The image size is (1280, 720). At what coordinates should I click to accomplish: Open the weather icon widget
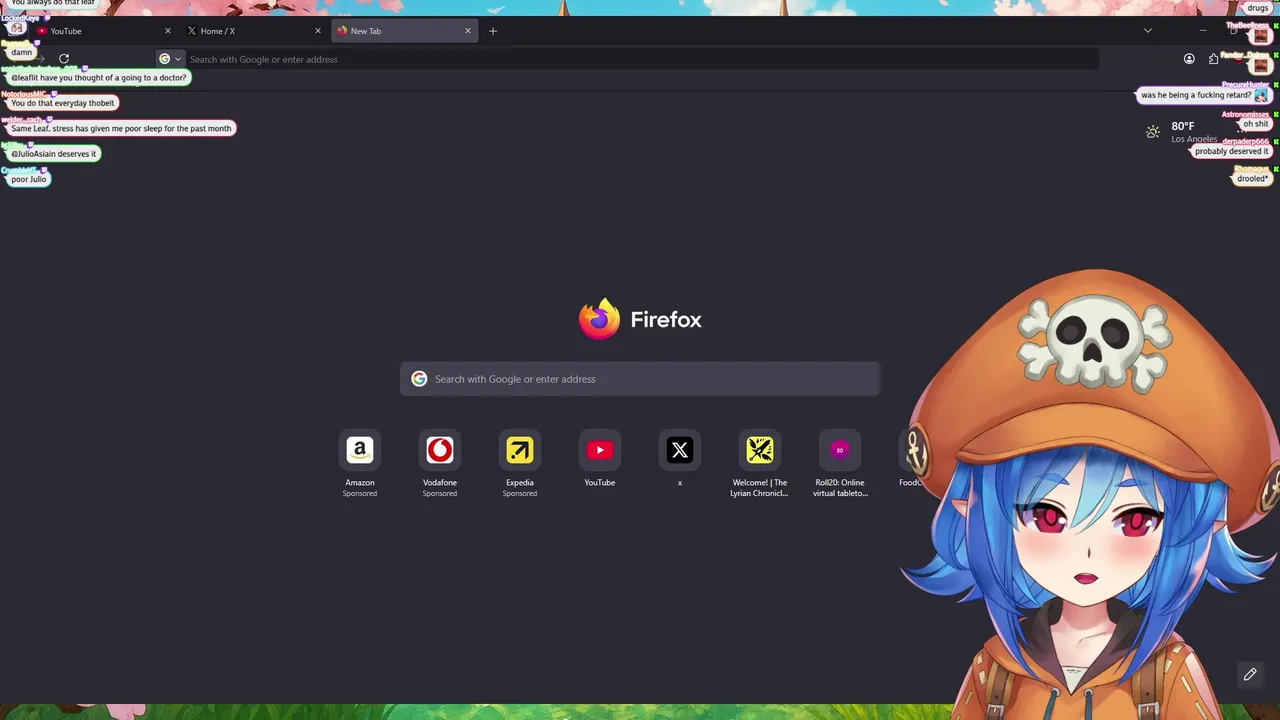click(1153, 131)
